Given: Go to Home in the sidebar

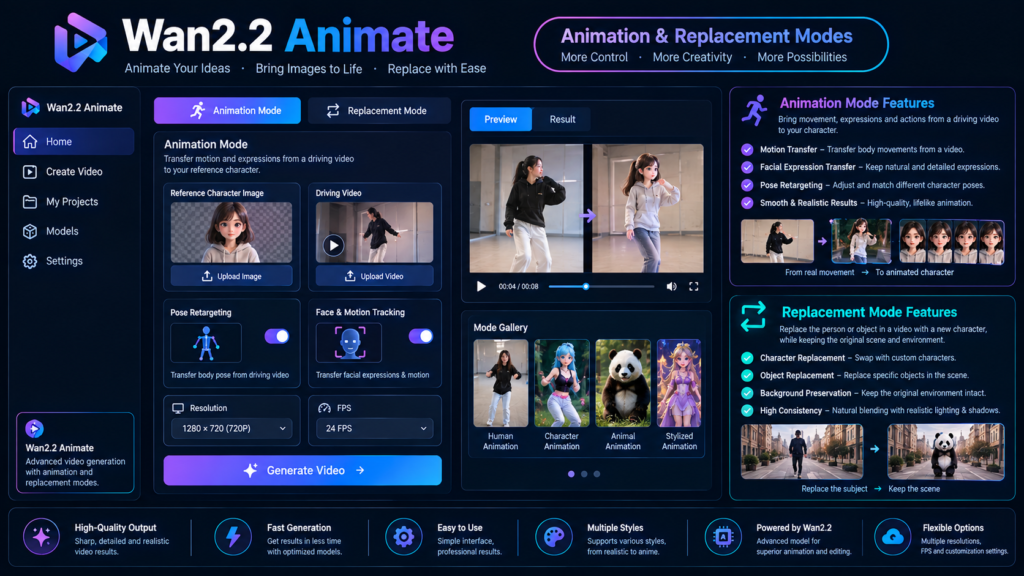Looking at the screenshot, I should pyautogui.click(x=74, y=142).
